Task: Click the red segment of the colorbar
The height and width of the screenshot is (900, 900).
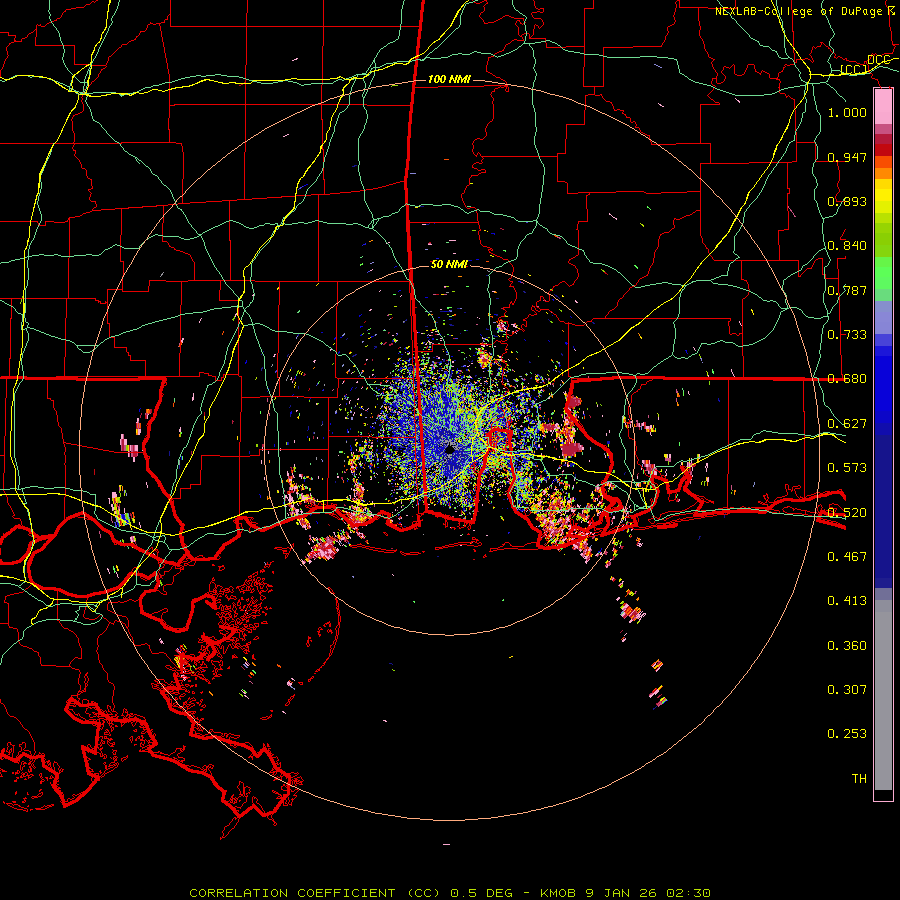Action: pyautogui.click(x=883, y=150)
